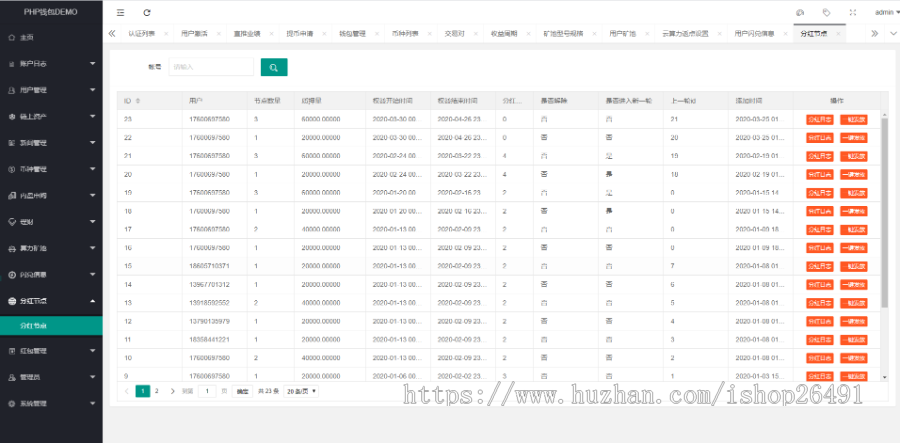Close the 用户激活 tab
Viewport: 900px width, 443px height.
pos(219,34)
